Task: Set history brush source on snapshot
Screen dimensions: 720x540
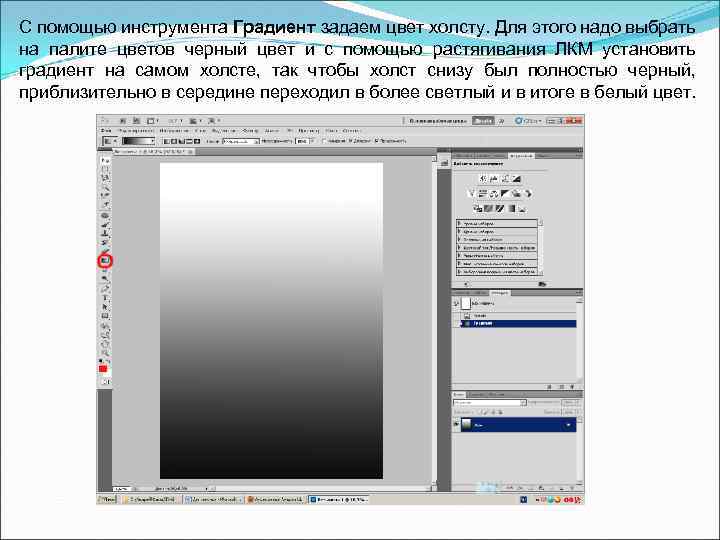Action: [456, 304]
